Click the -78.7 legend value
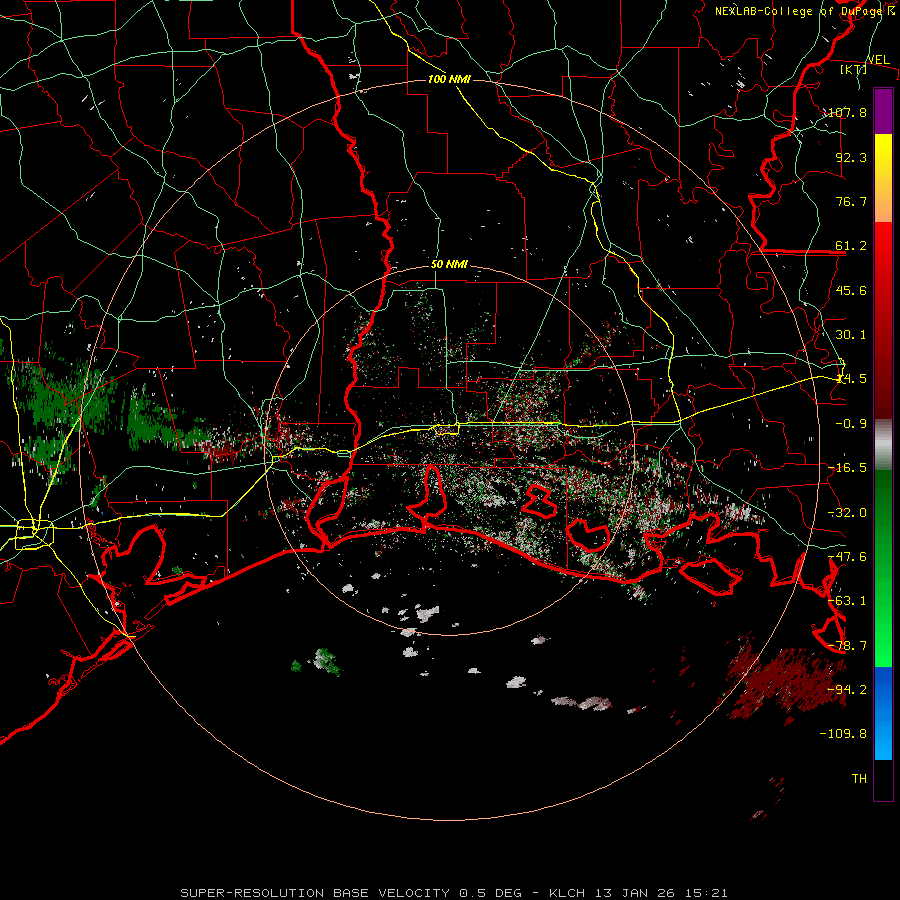The image size is (900, 900). point(848,646)
